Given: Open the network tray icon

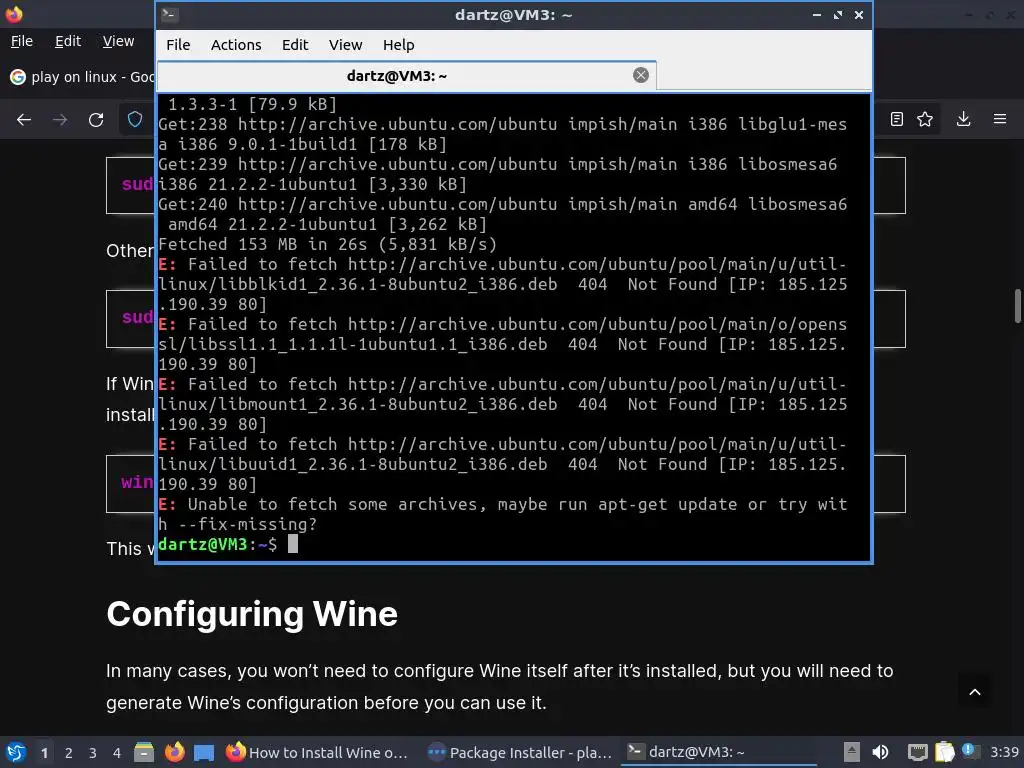Looking at the screenshot, I should (918, 752).
